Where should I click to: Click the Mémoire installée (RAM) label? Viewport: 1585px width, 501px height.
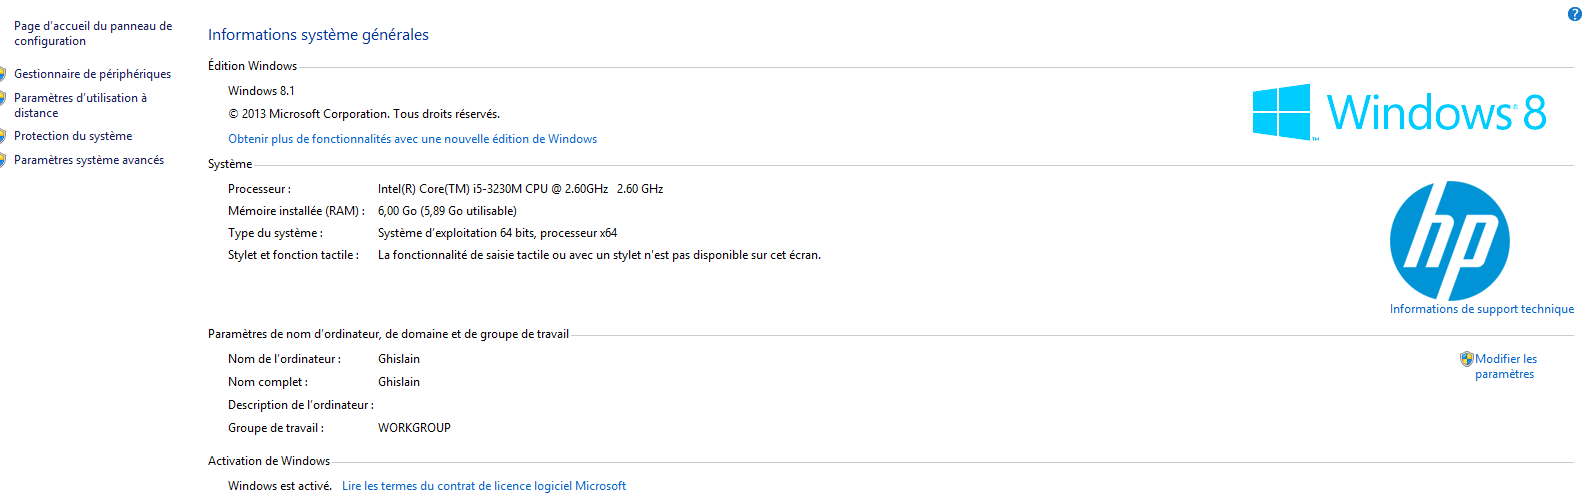click(x=296, y=211)
